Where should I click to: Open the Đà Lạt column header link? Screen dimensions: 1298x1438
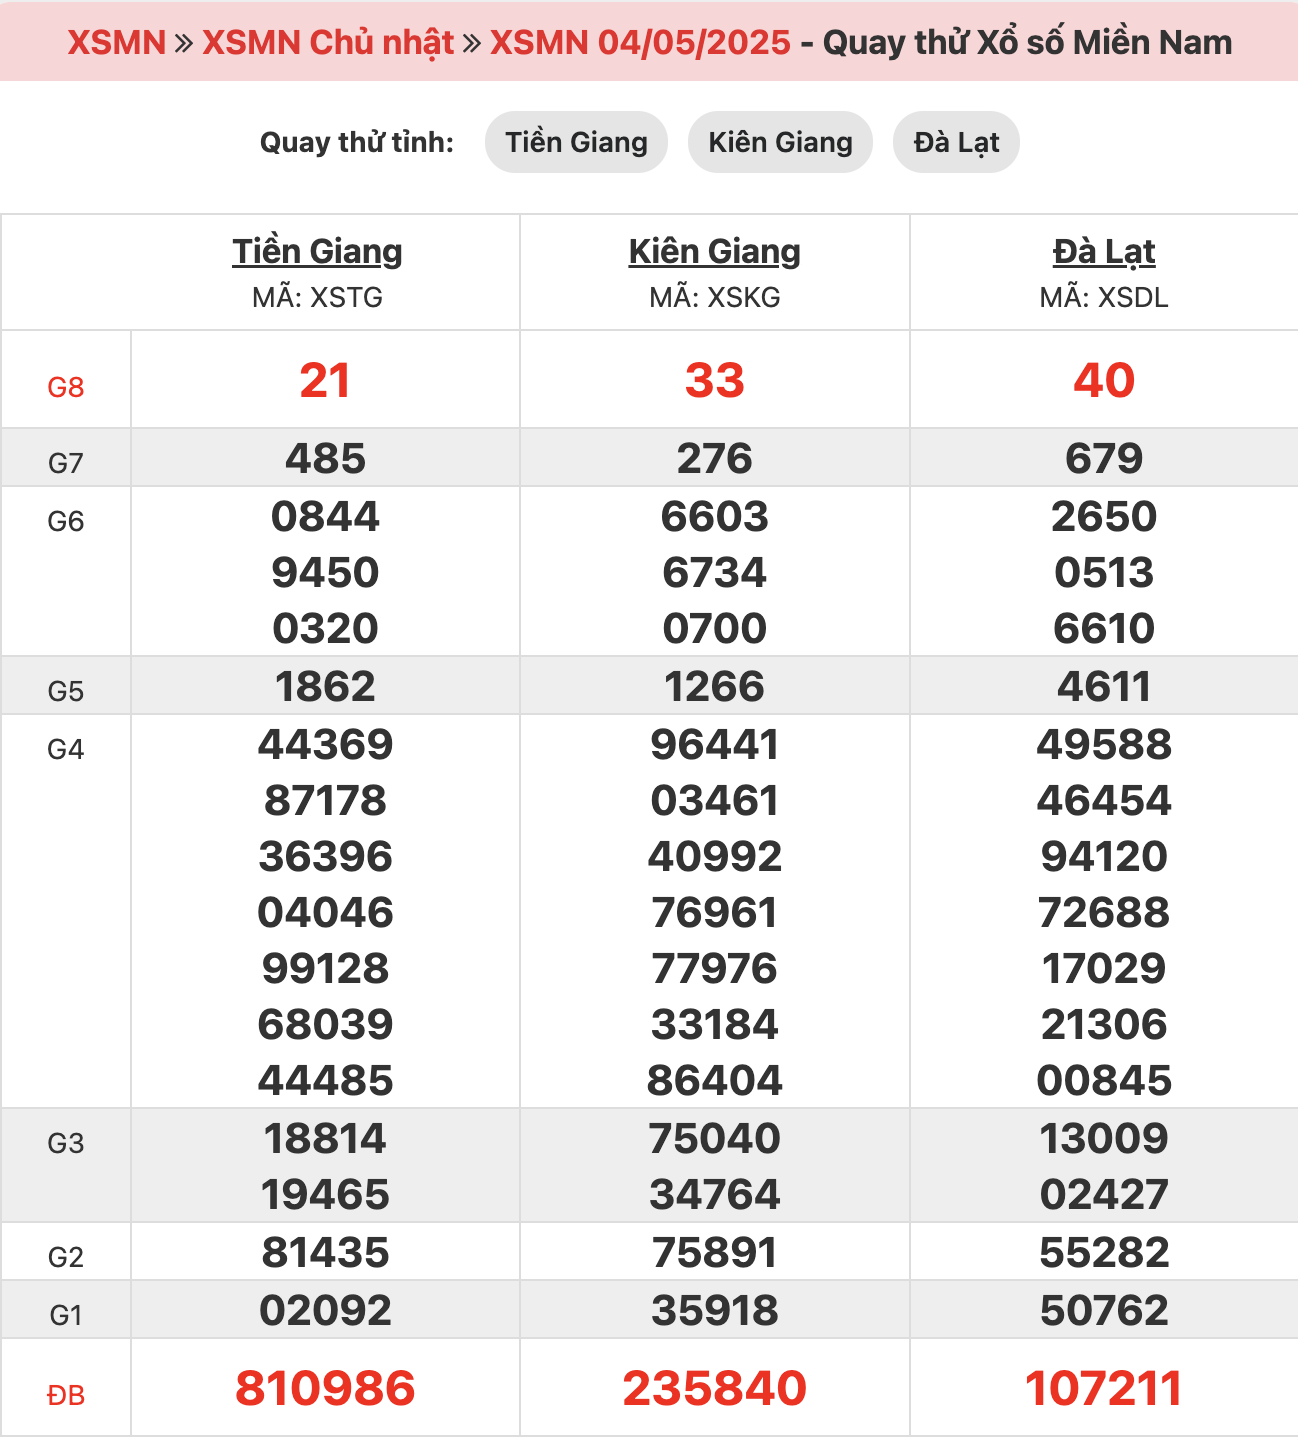click(x=1104, y=252)
